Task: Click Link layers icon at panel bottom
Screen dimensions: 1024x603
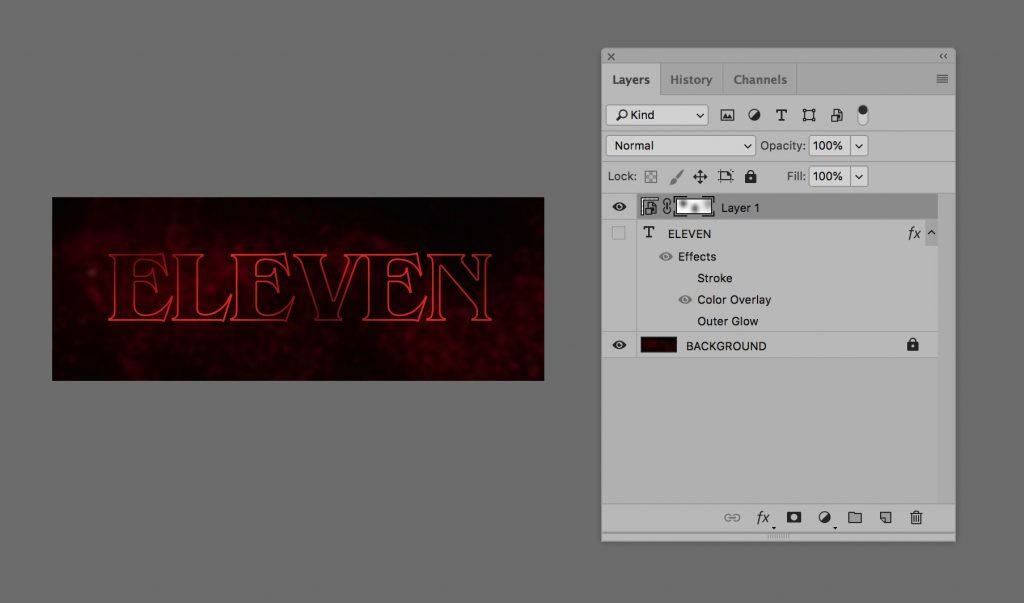Action: click(732, 517)
